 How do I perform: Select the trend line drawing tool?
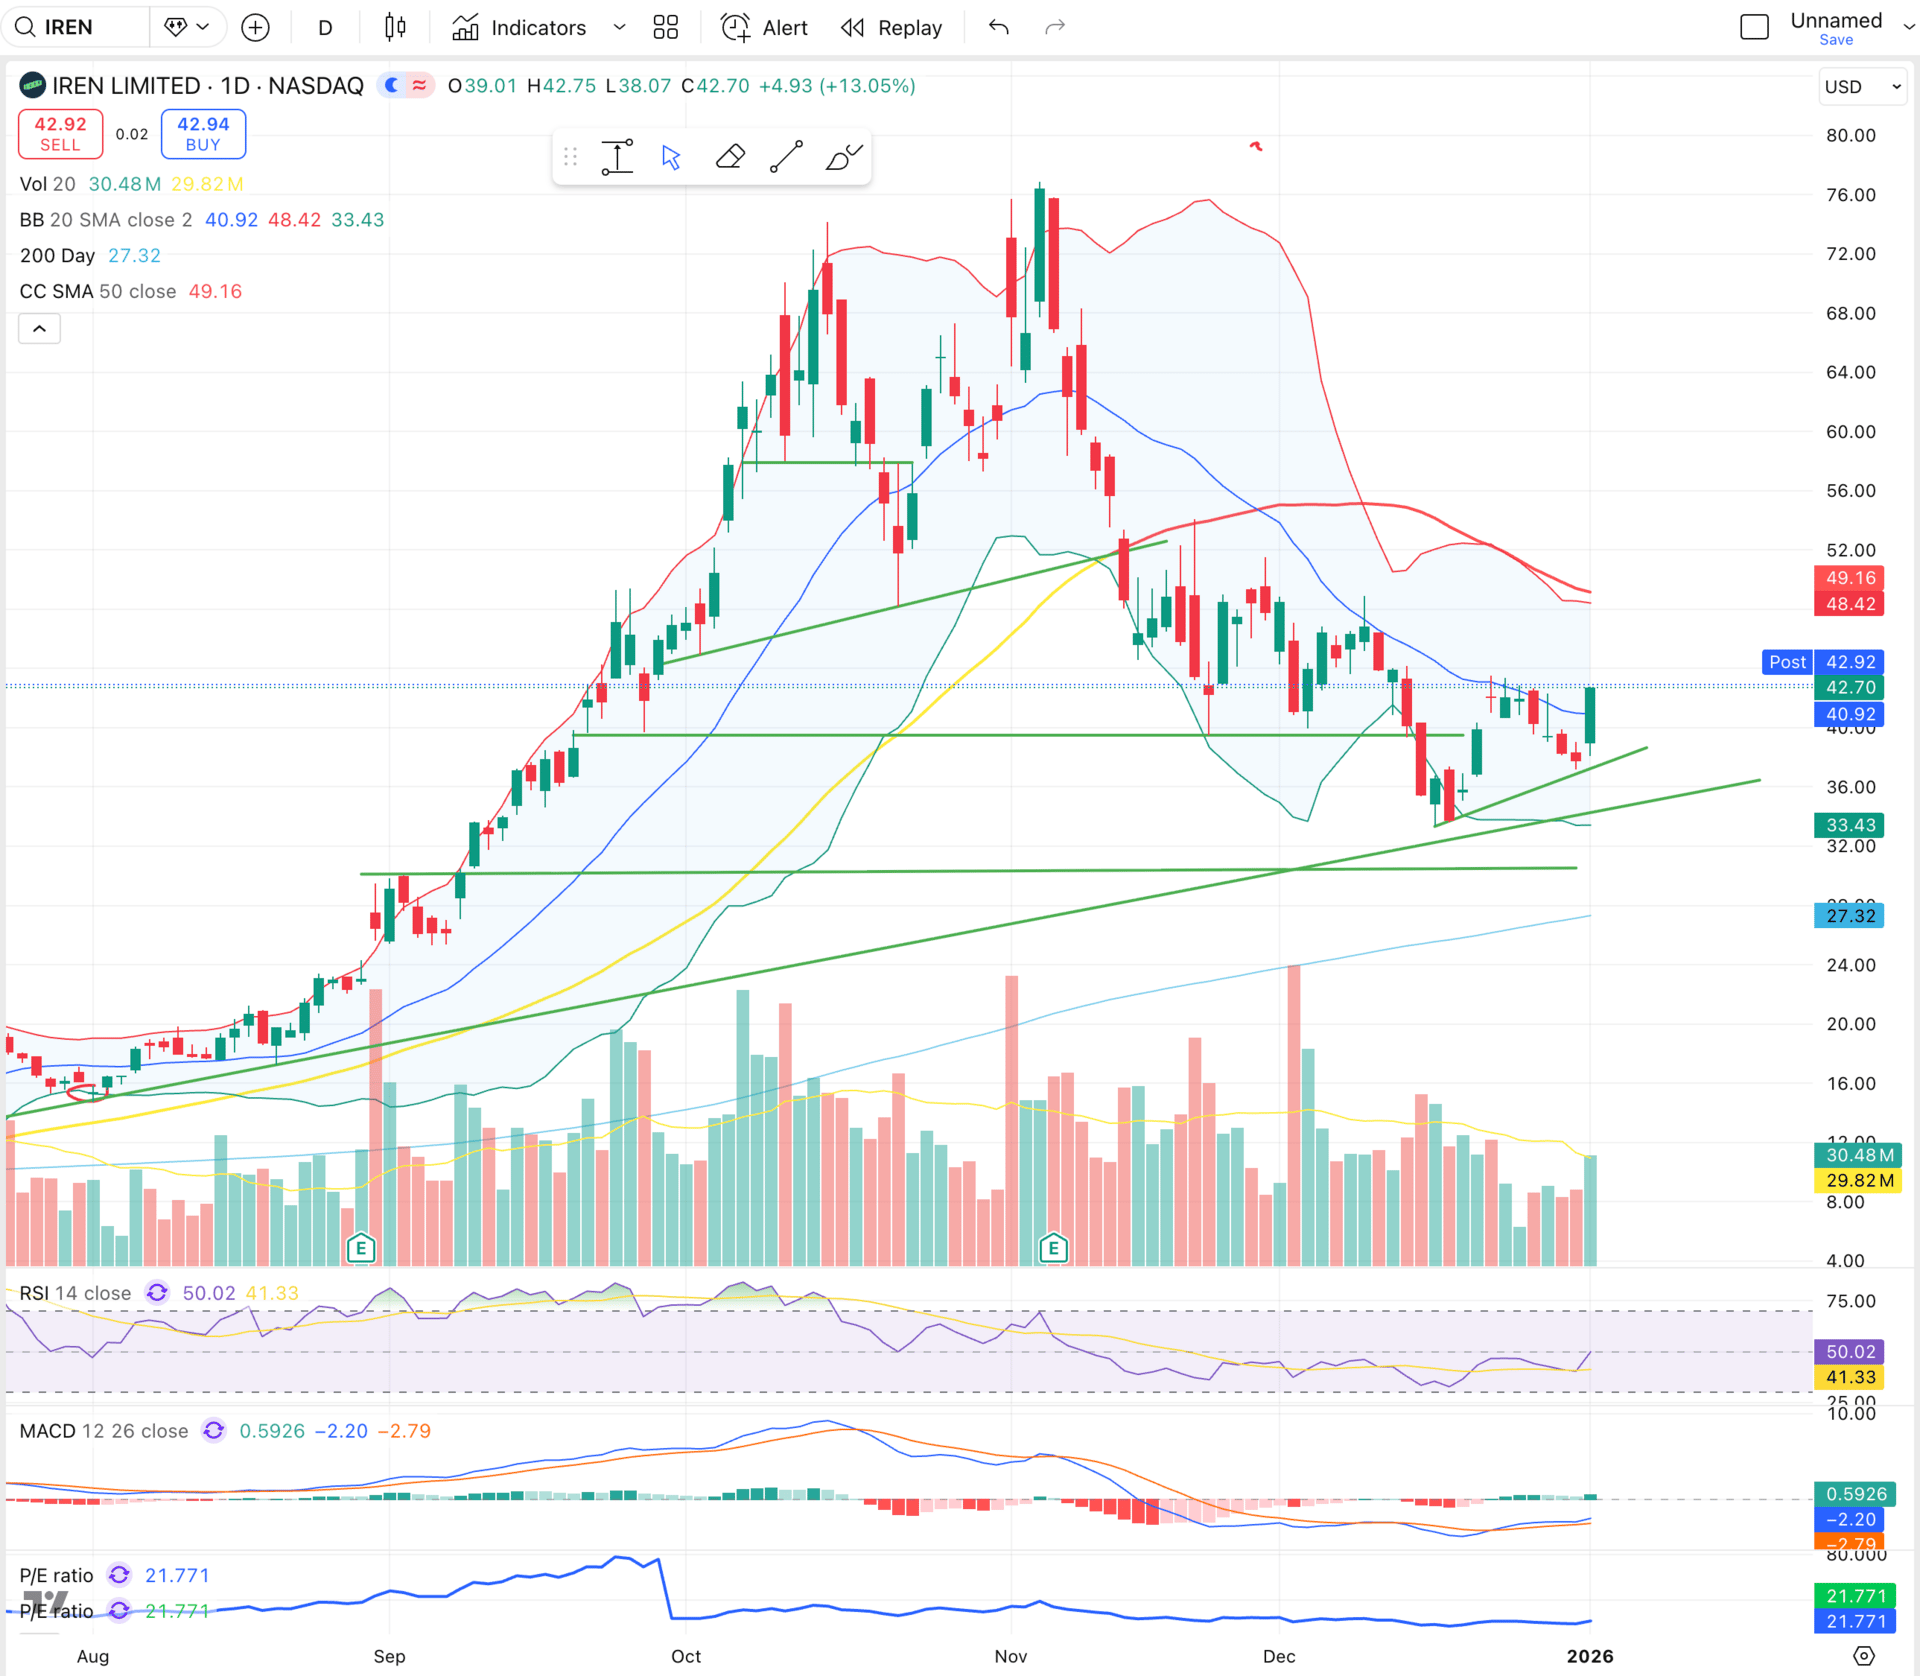coord(786,157)
